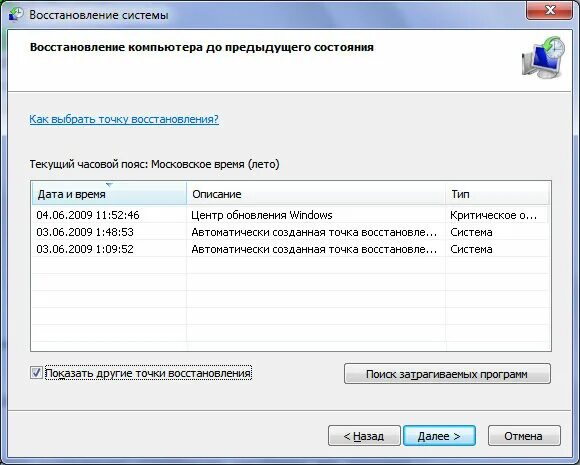Sort by 'Описание' column header
The width and height of the screenshot is (580, 465).
[x=316, y=194]
